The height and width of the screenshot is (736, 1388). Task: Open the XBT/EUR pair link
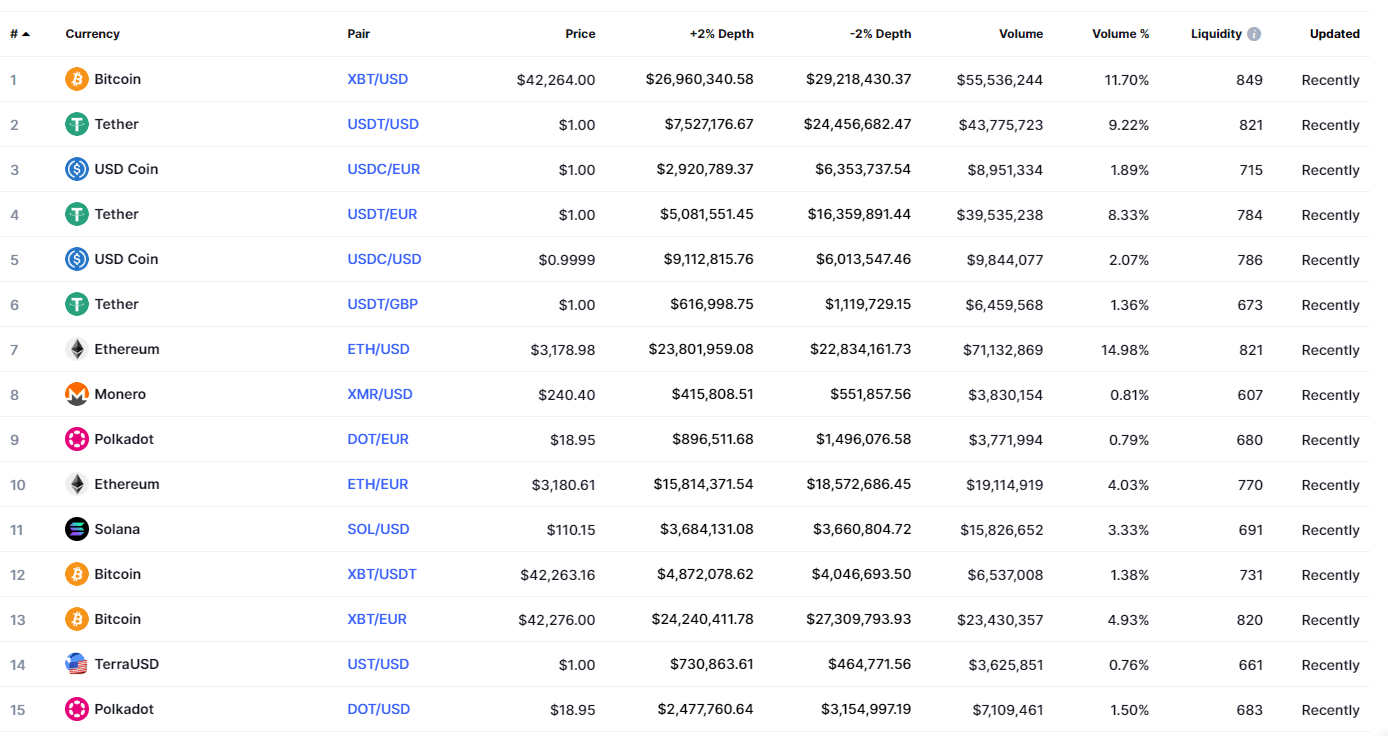377,619
